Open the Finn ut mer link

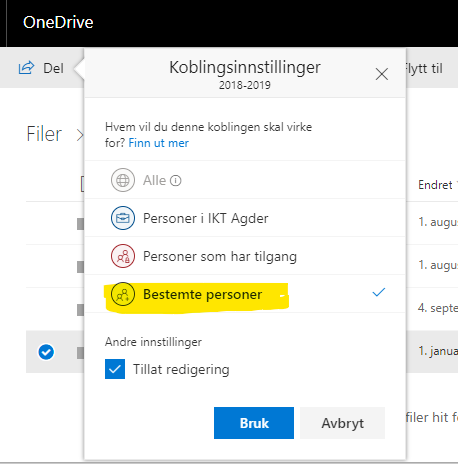(159, 143)
